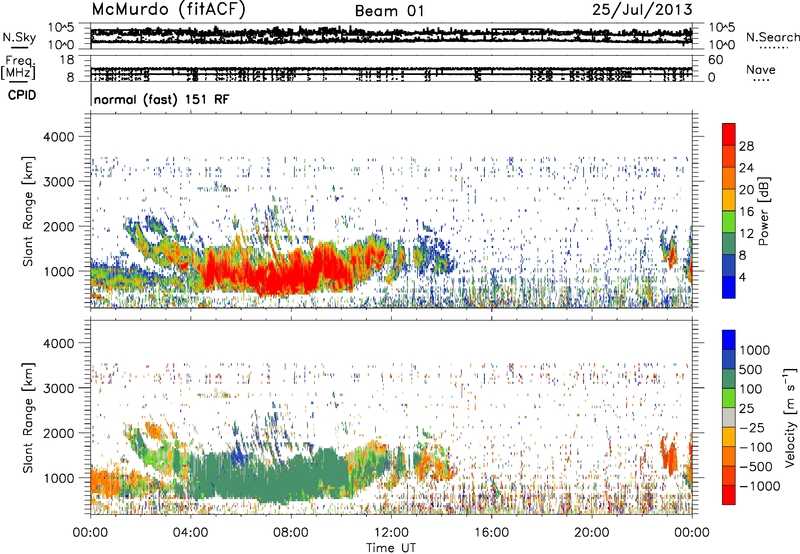Click the Nave legend label
Viewport: 800px width, 554px height.
click(x=761, y=69)
